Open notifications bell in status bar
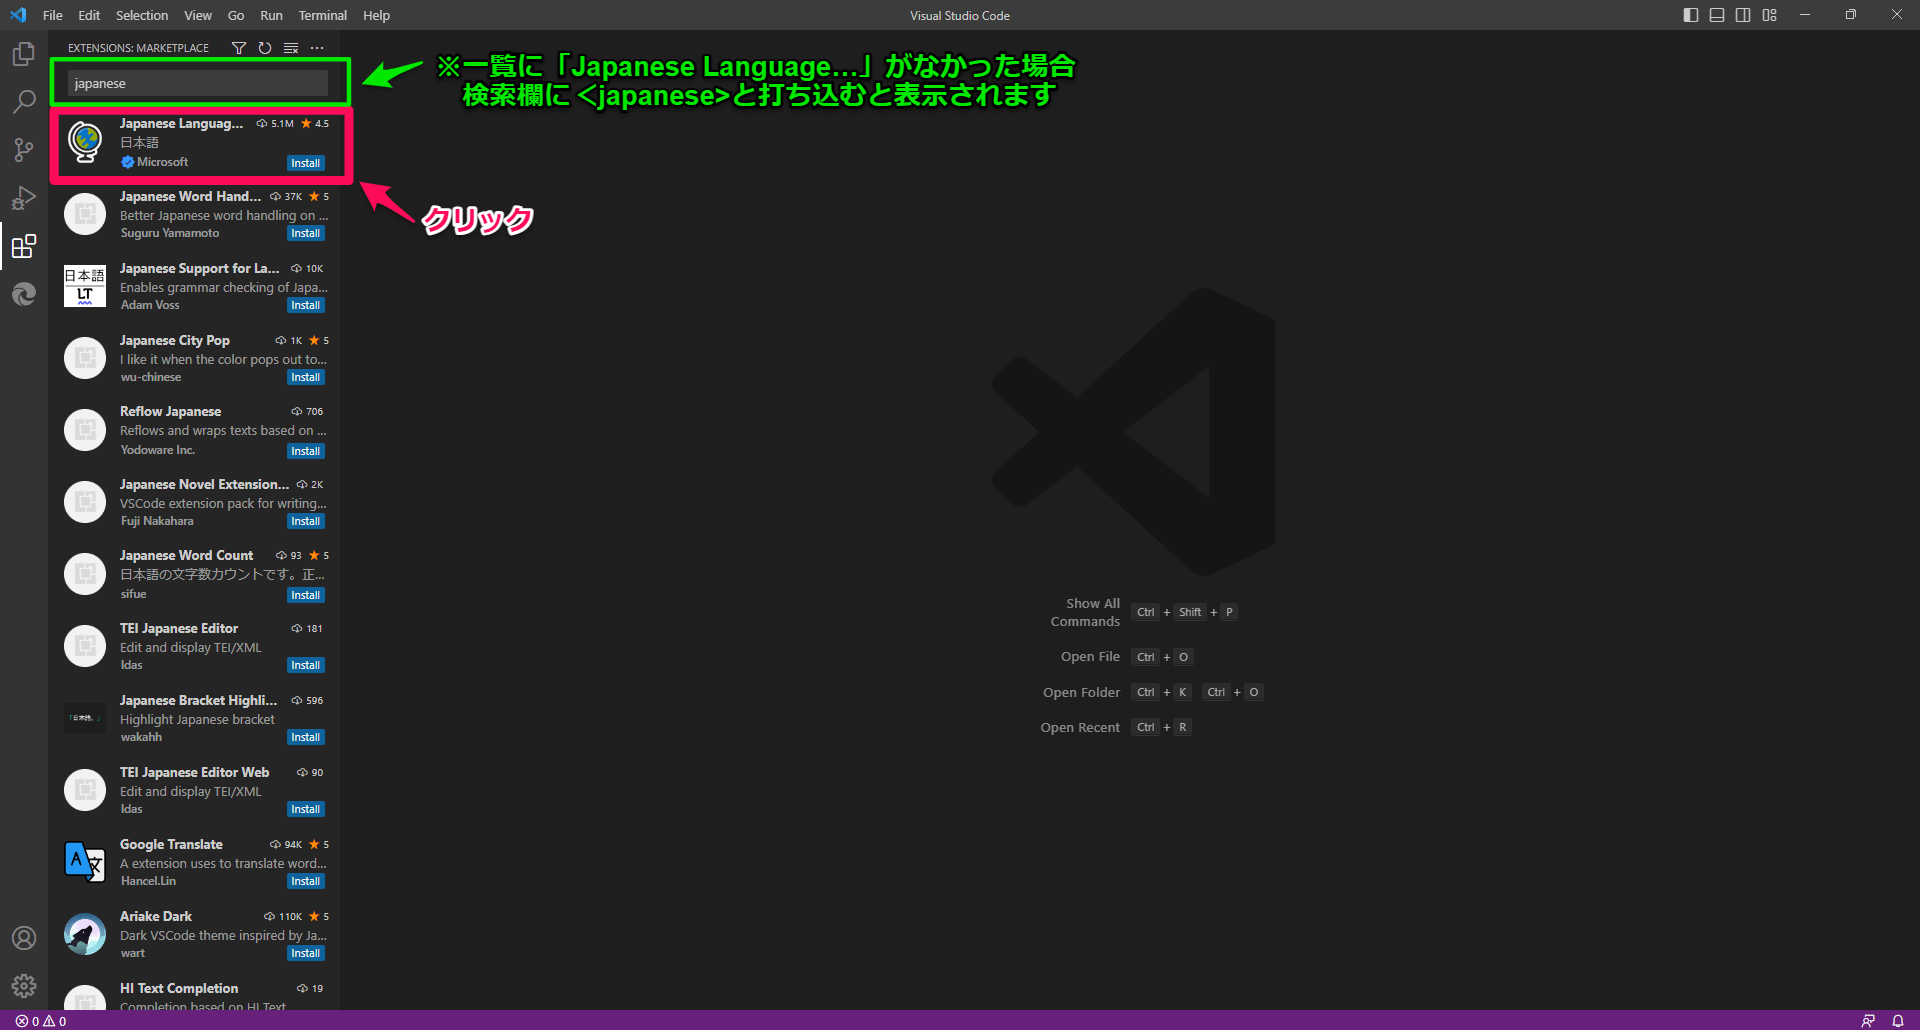The width and height of the screenshot is (1920, 1030). click(1897, 1021)
